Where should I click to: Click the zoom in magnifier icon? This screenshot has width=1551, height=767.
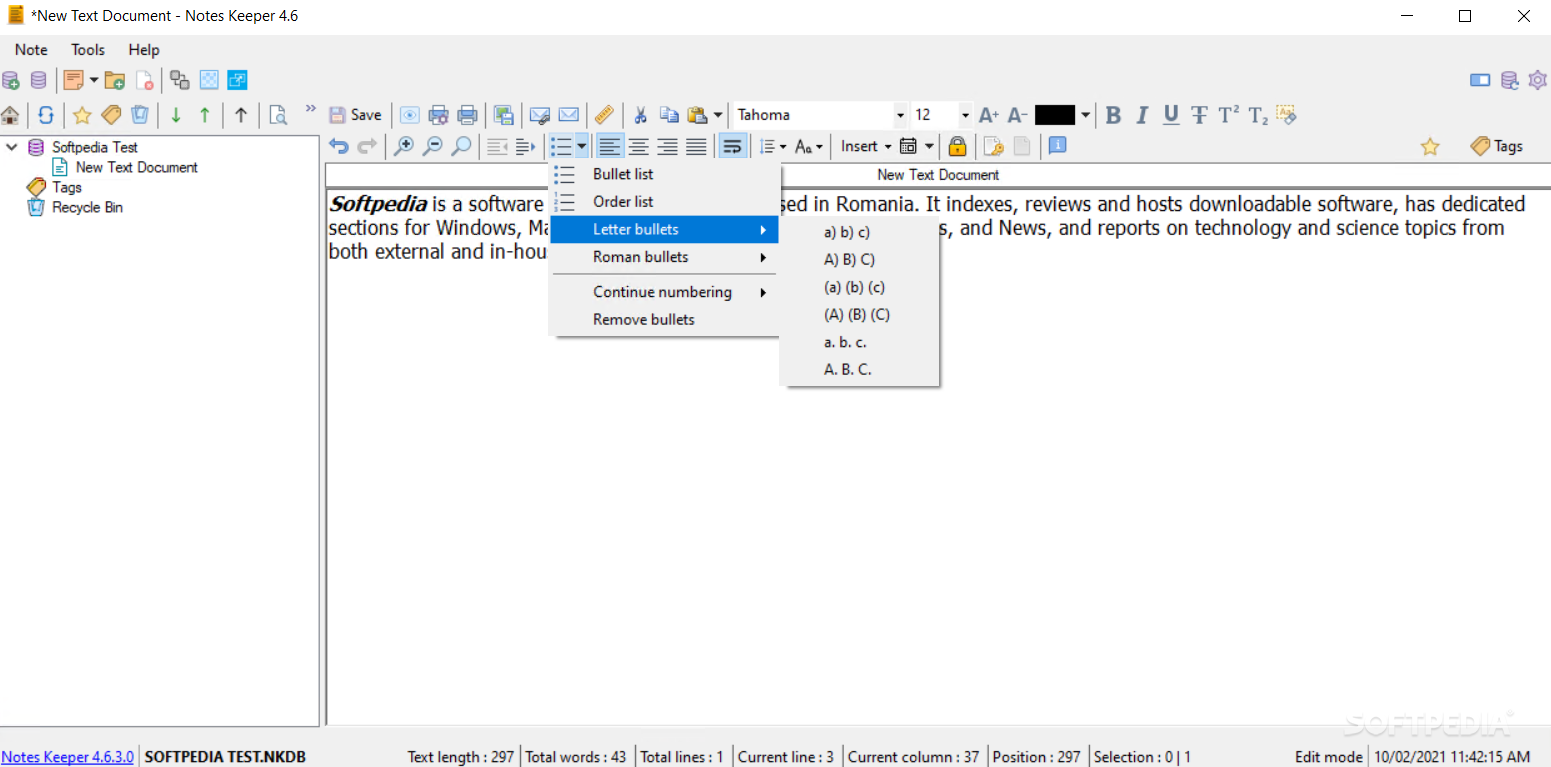click(x=404, y=146)
